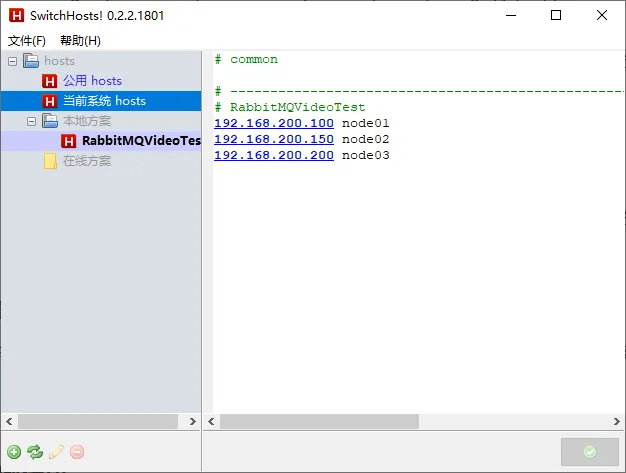Screen dimensions: 626x473
Task: Click the 192.168.200.200 address link
Action: [273, 155]
